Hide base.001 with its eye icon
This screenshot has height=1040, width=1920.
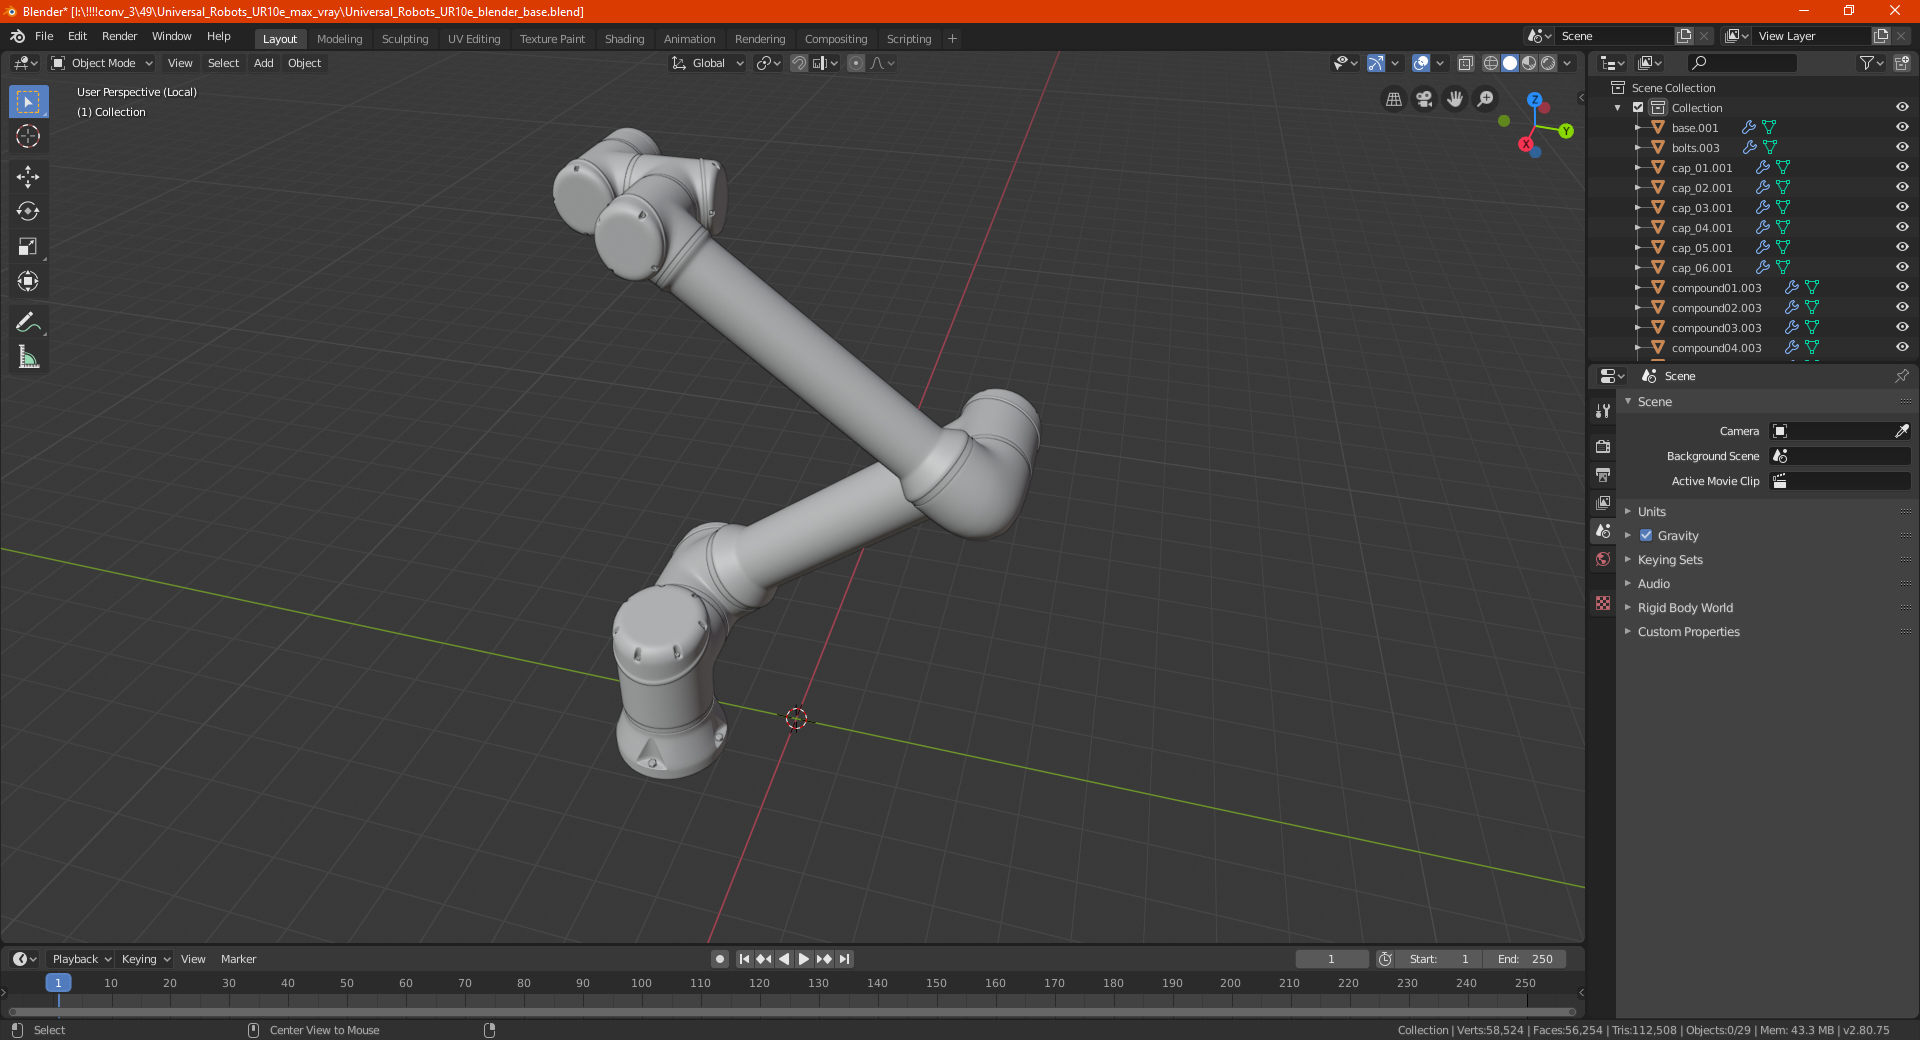click(x=1902, y=127)
